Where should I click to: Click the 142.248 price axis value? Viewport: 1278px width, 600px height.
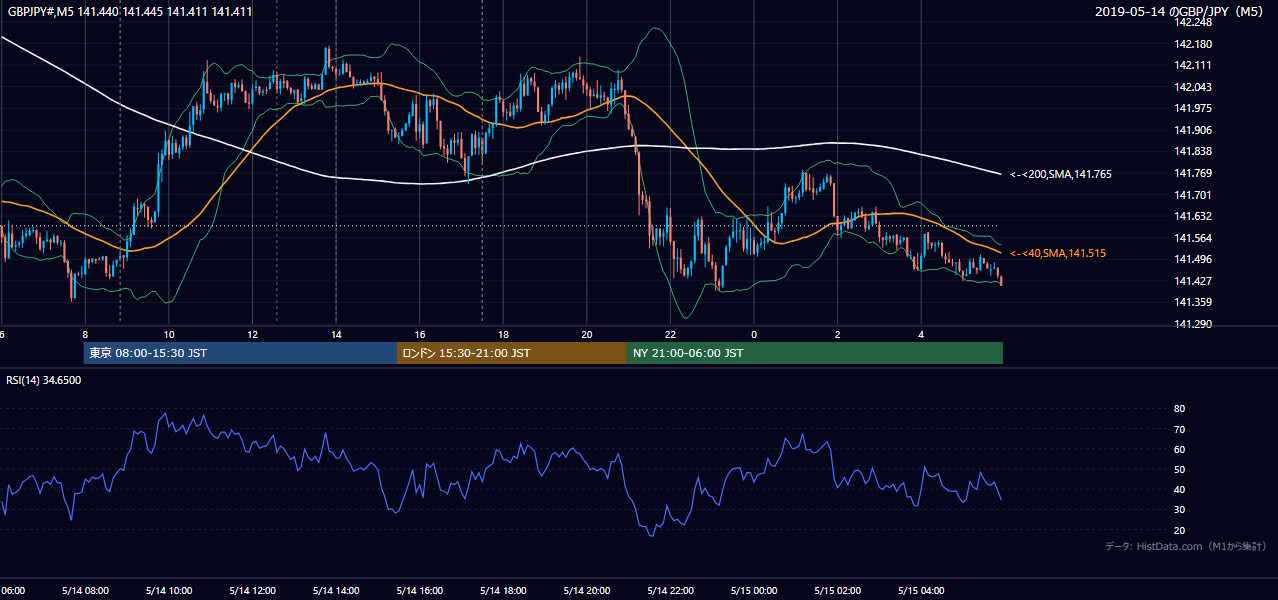coord(1193,22)
